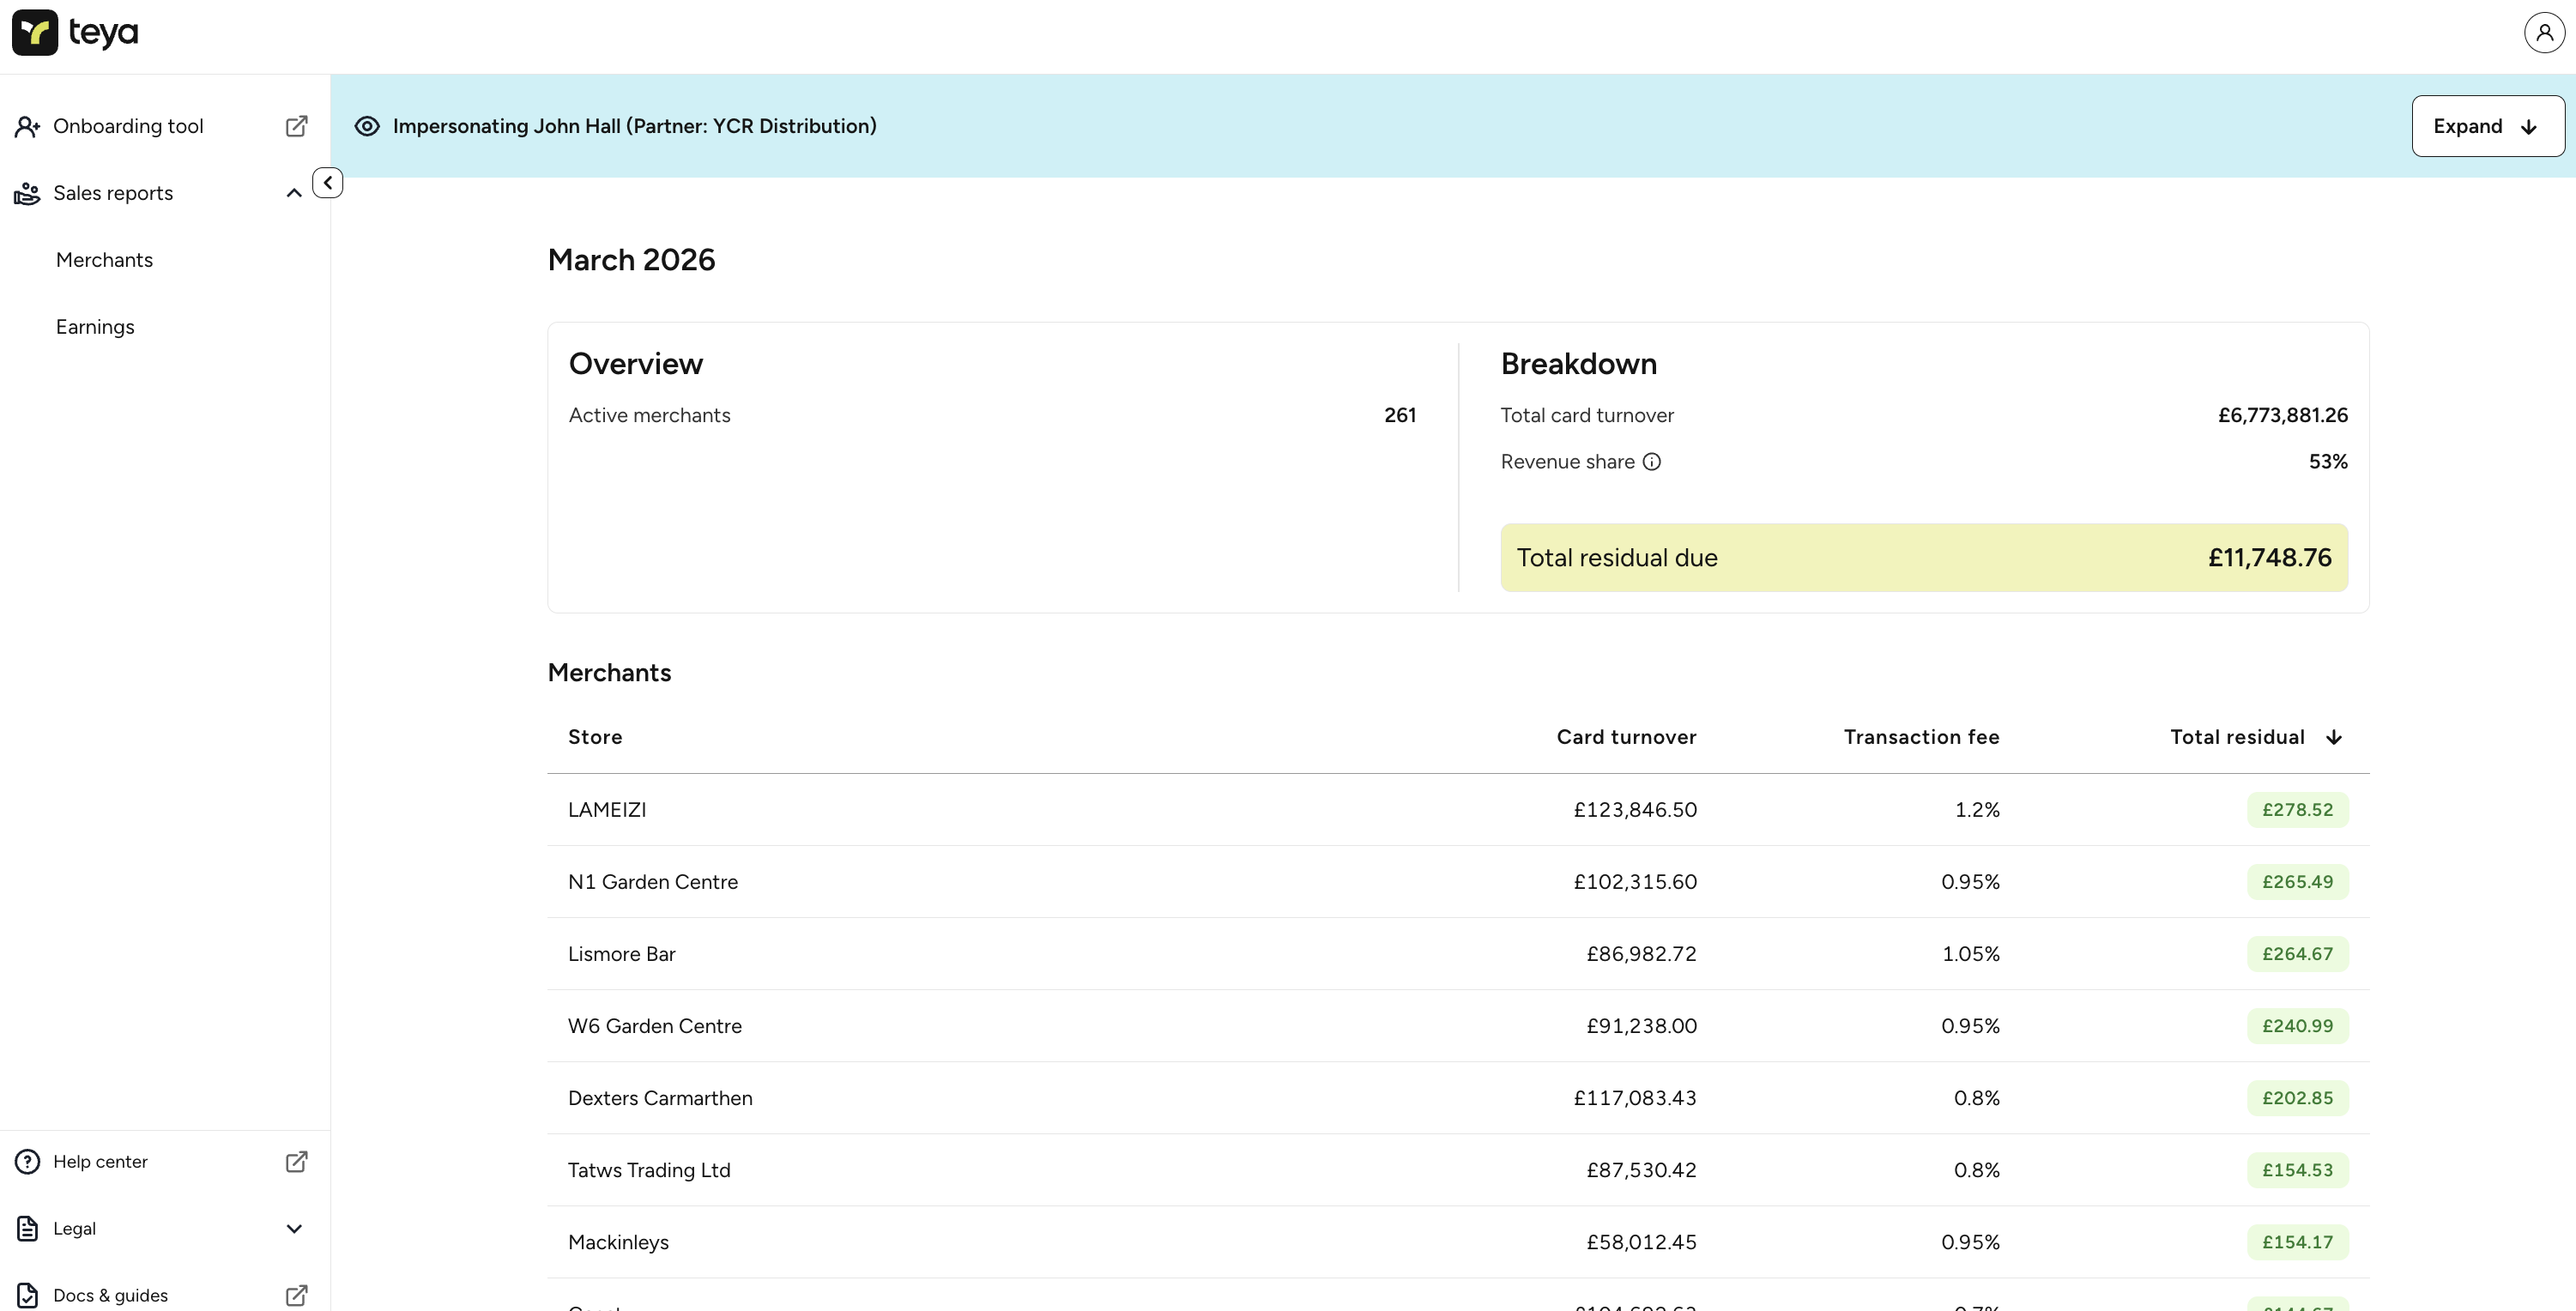Screen dimensions: 2576x1311
Task: Click the Legal sidebar label
Action: (74, 1229)
